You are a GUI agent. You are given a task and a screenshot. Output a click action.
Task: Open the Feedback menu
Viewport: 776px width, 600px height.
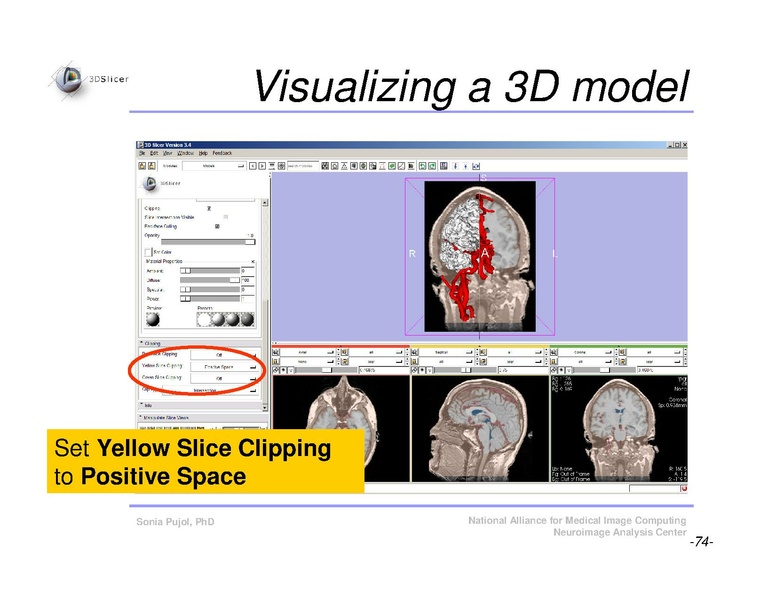pos(222,153)
